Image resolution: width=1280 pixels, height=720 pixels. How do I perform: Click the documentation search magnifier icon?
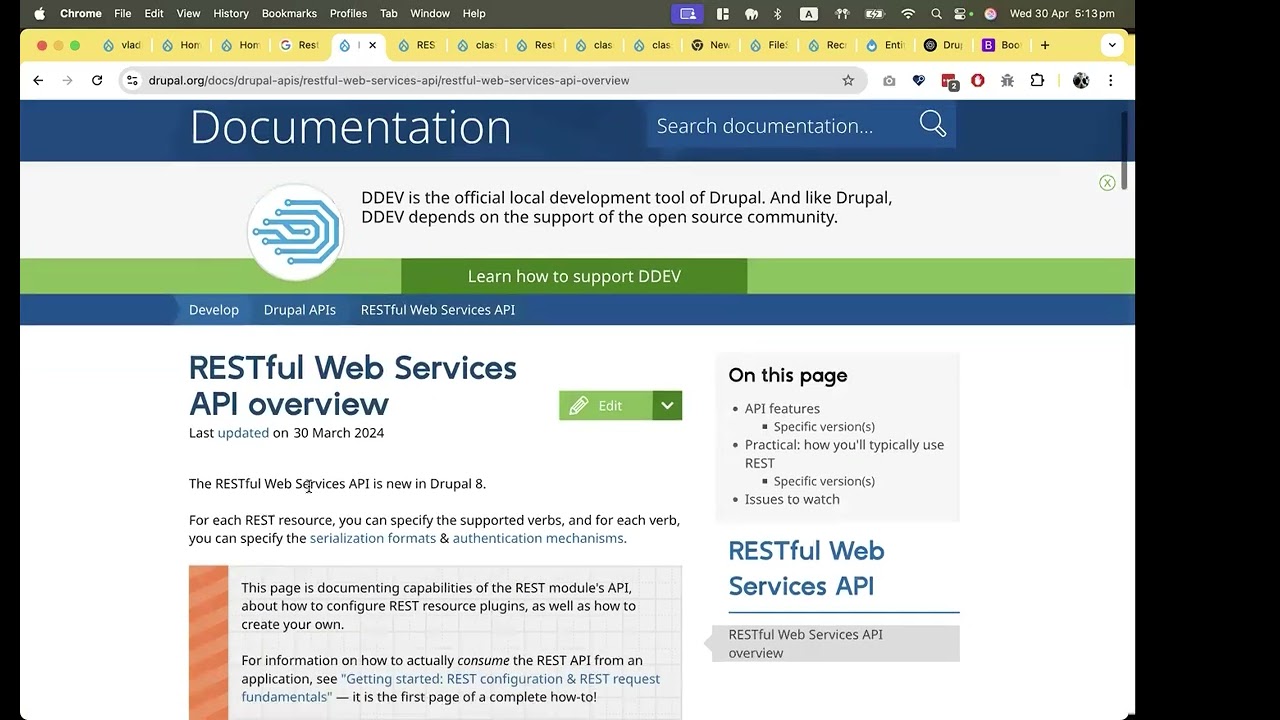coord(933,124)
